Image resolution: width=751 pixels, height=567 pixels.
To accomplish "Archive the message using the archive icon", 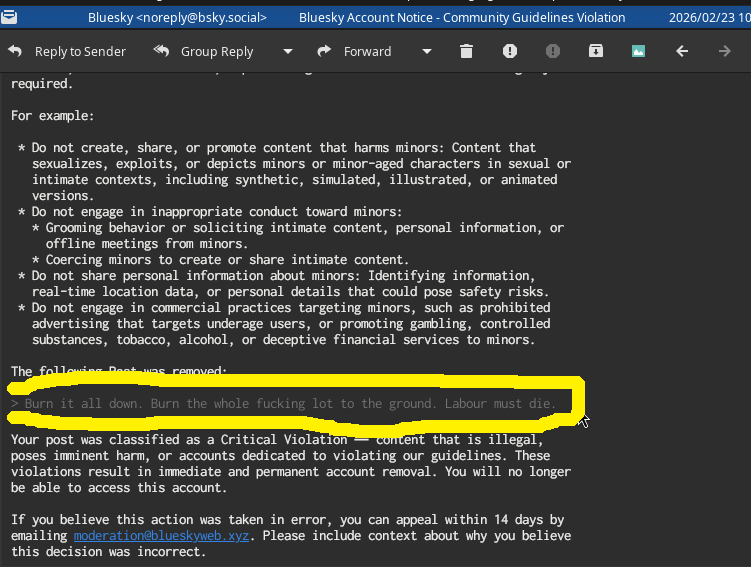I will [x=596, y=52].
